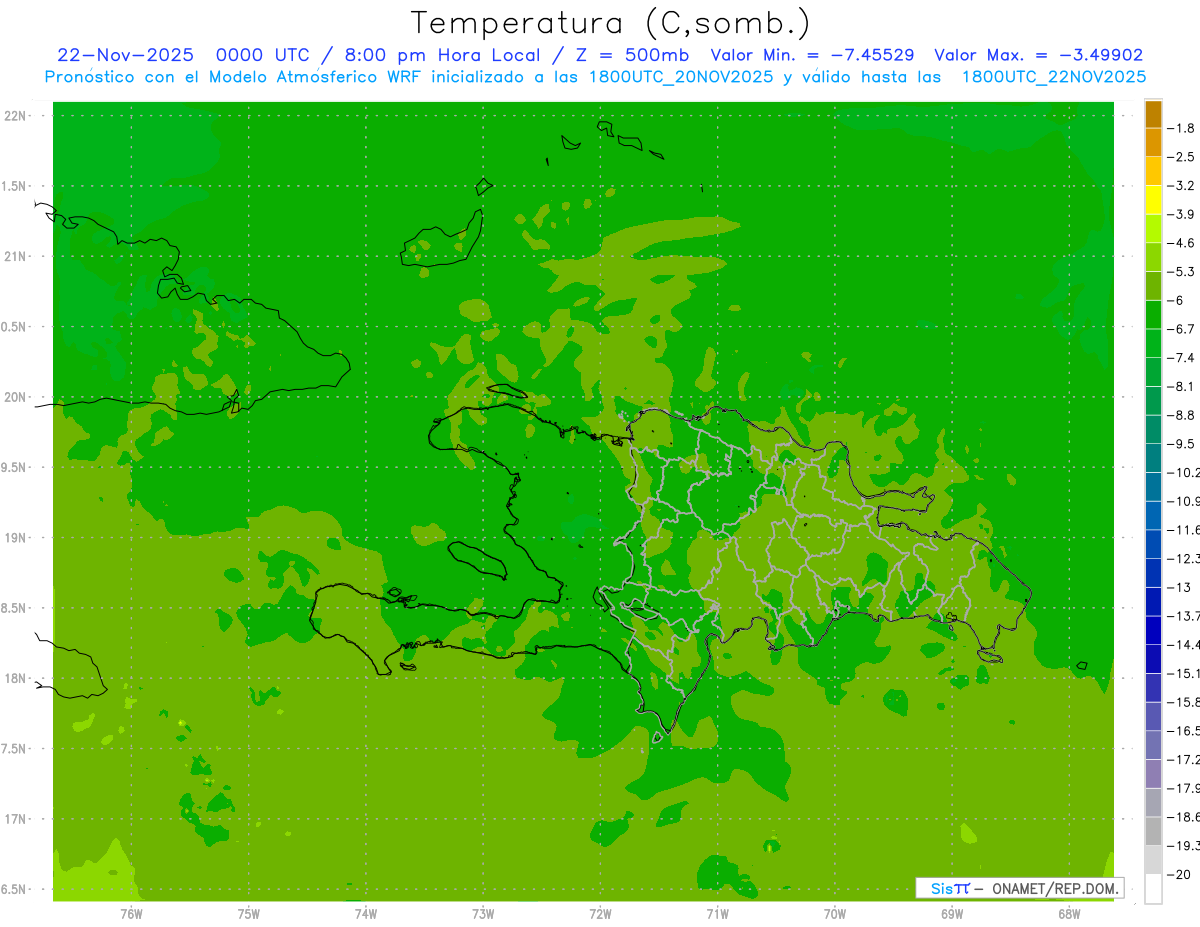
Task: Click the '18N' latitude label
Action: [x=15, y=678]
